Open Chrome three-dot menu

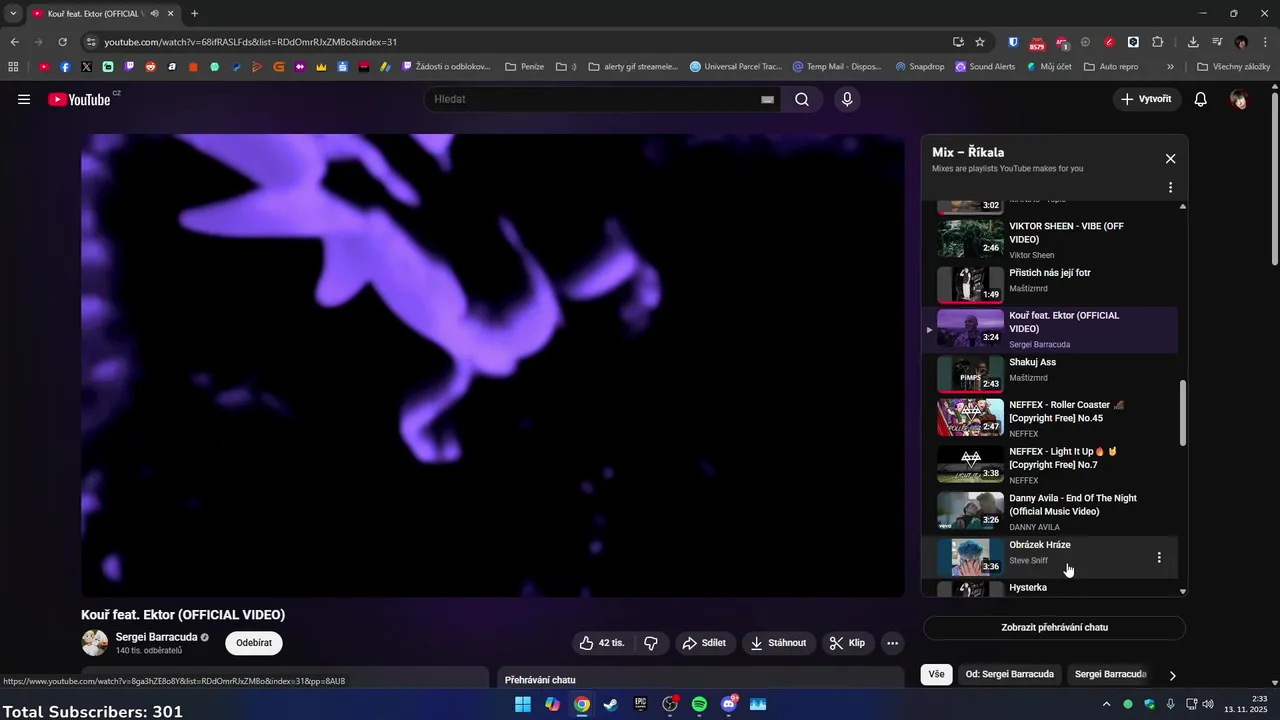[x=1265, y=42]
